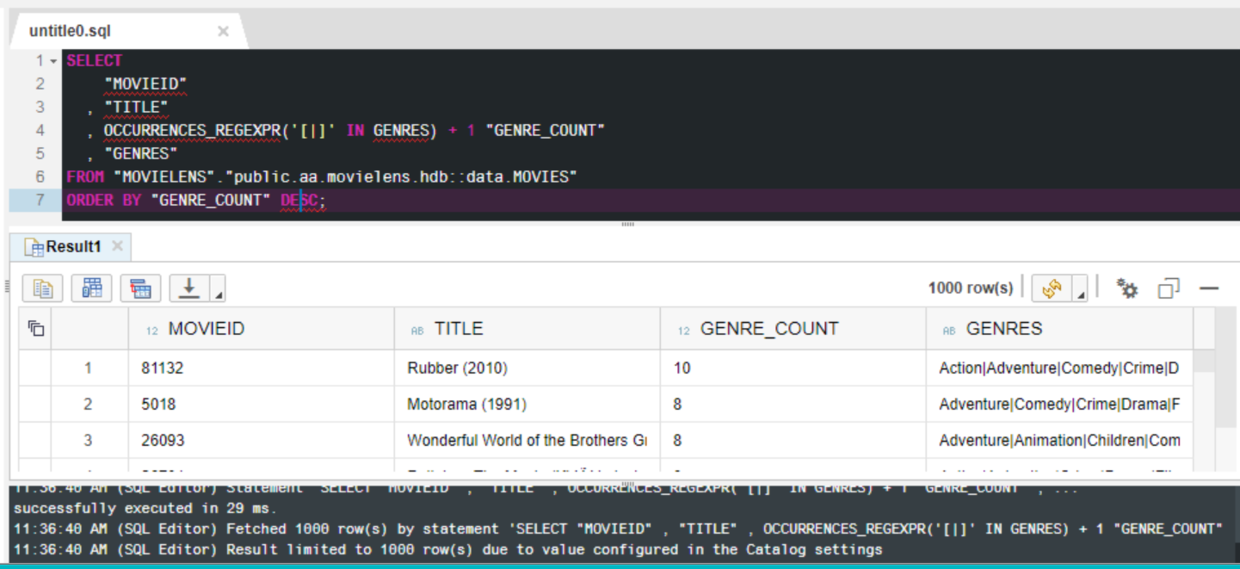Click the 'successfully executed in 29 ms.' log line

point(145,508)
